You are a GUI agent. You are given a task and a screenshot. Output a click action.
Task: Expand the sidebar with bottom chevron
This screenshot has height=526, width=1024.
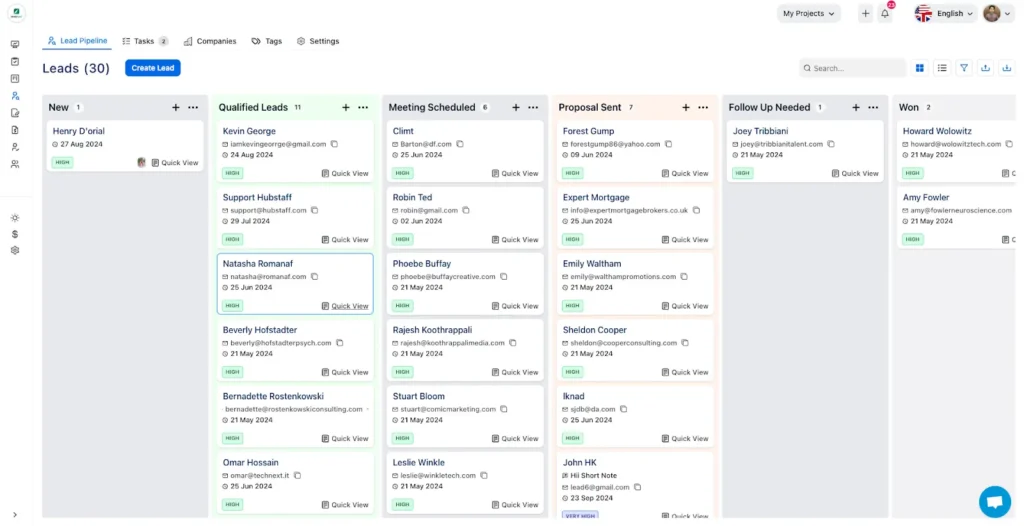point(15,515)
